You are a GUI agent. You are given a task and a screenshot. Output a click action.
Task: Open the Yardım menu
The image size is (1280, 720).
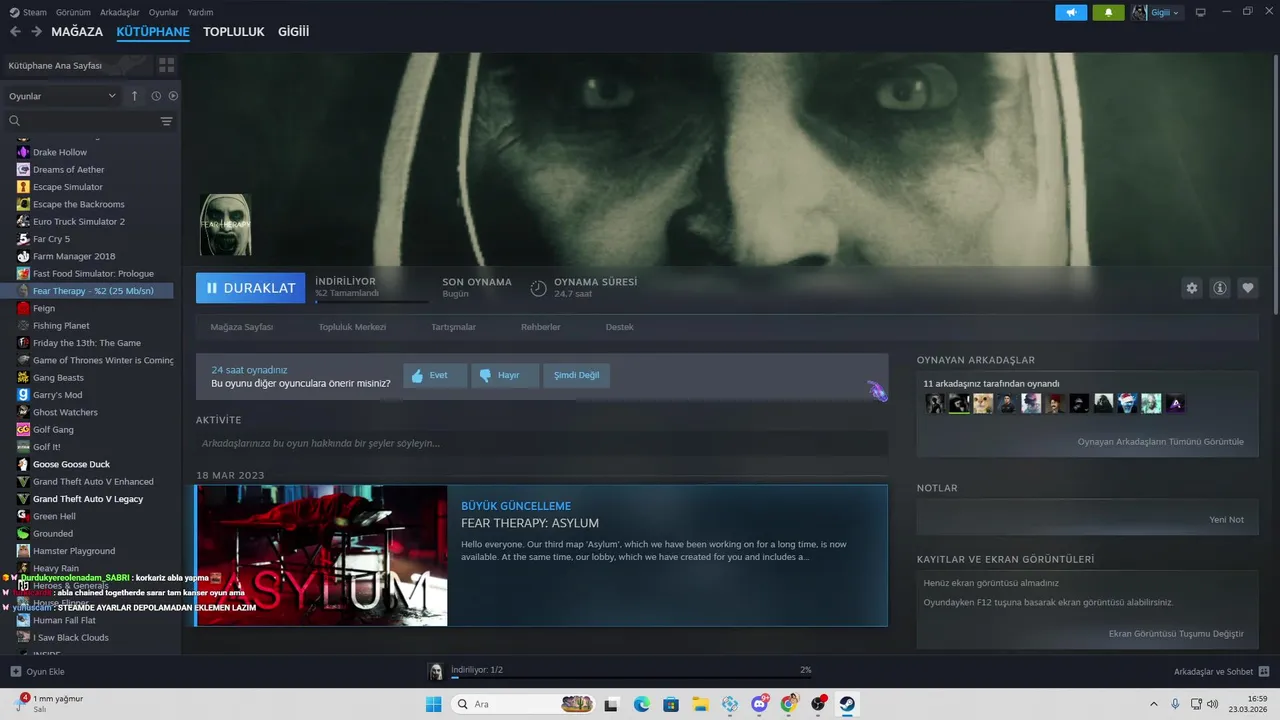tap(200, 12)
